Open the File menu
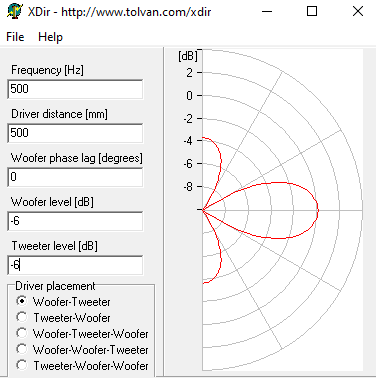This screenshot has height=378, width=376. pos(15,37)
